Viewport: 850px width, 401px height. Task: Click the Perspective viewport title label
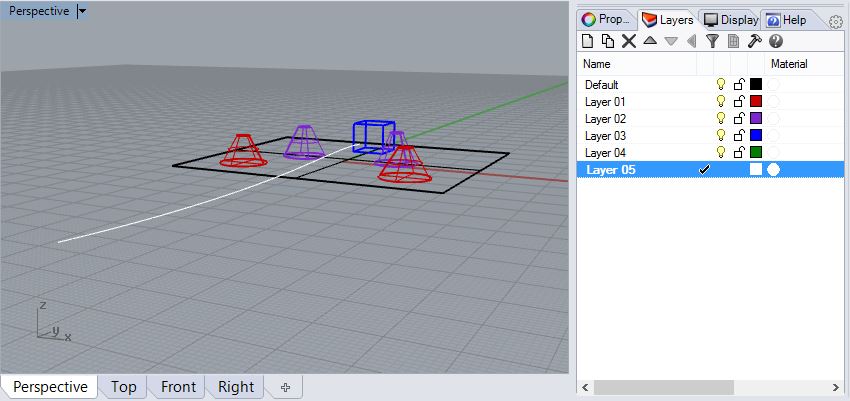(x=39, y=11)
